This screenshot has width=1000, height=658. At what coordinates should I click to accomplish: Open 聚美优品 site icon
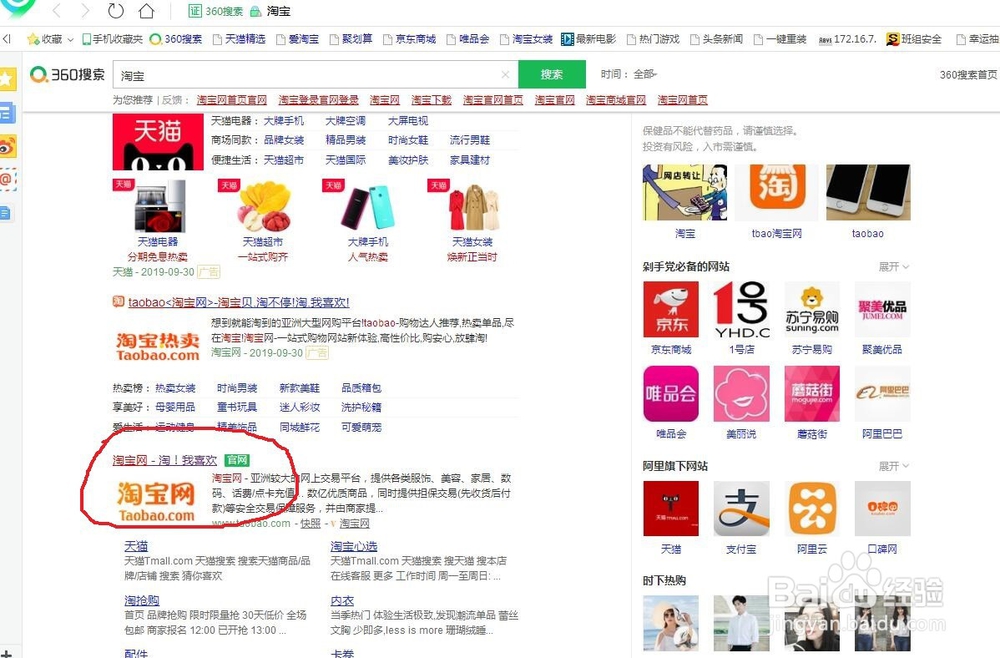[x=882, y=310]
